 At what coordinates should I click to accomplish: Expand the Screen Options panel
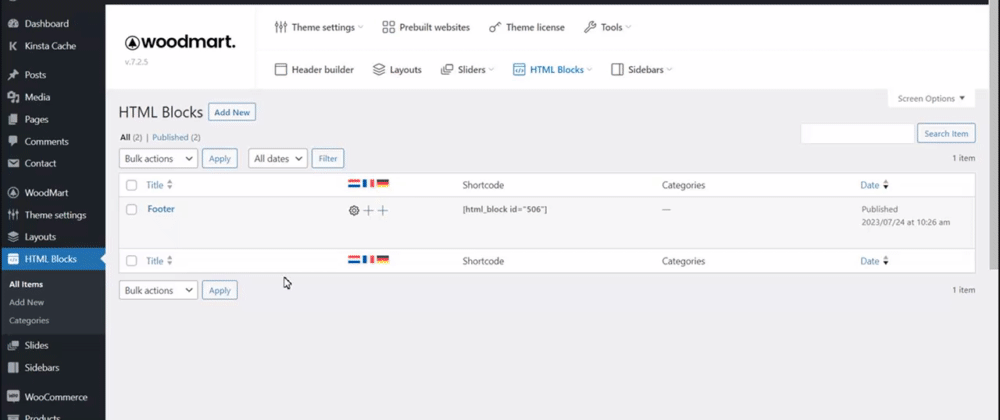click(x=931, y=99)
